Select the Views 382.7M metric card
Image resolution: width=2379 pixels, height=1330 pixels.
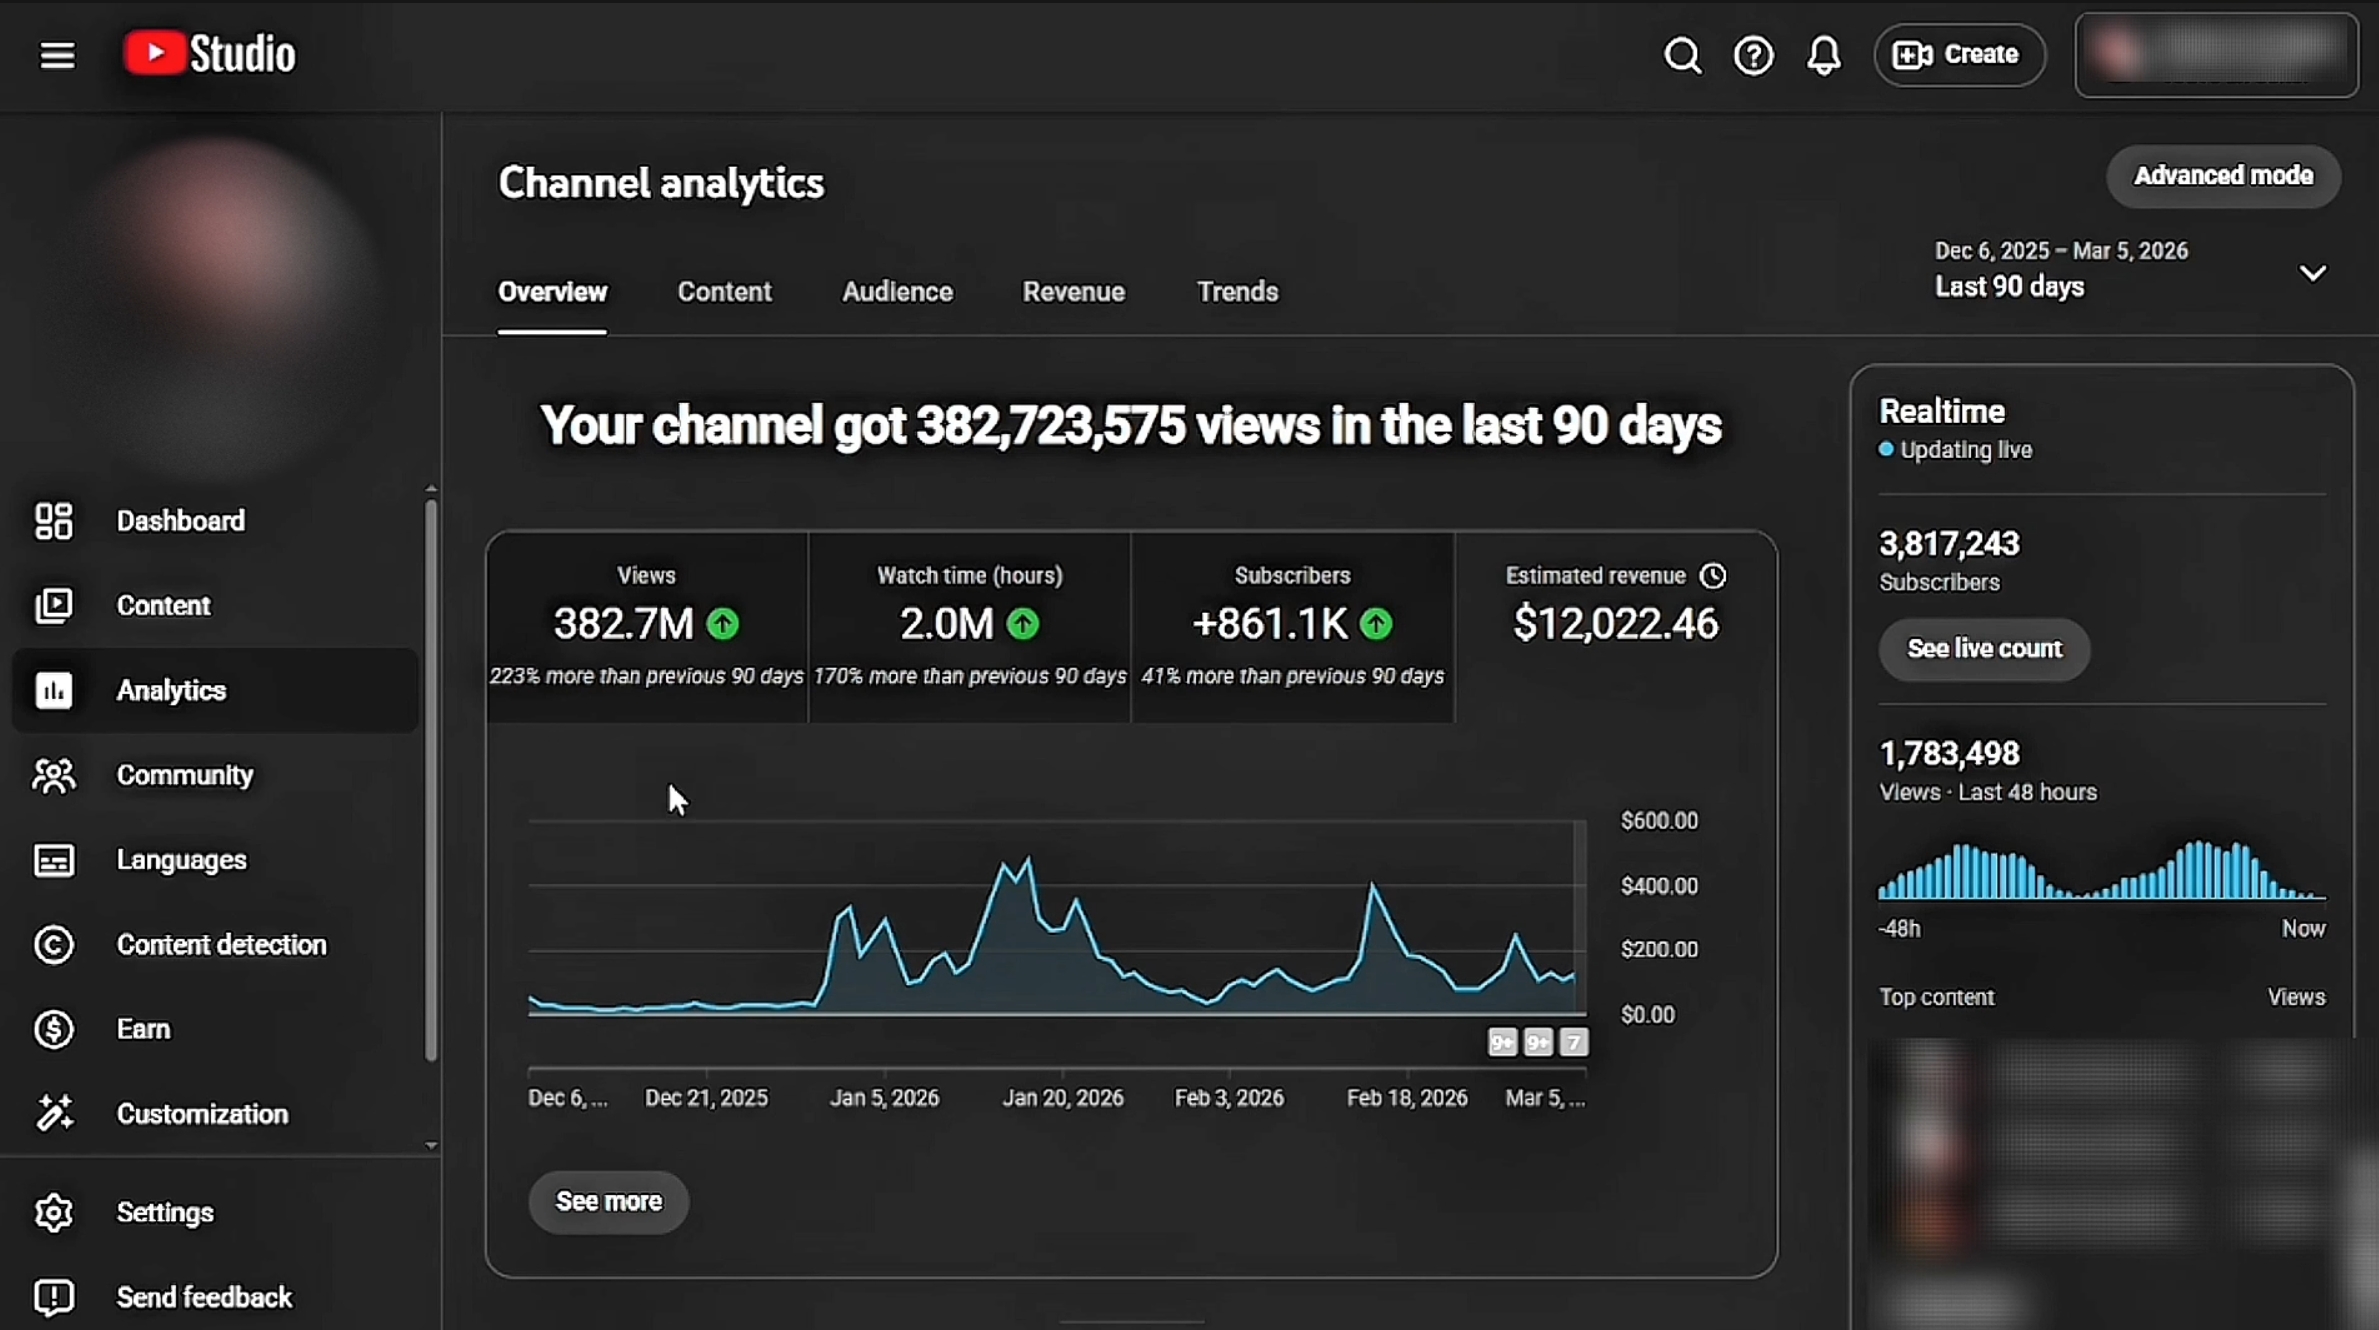(647, 627)
